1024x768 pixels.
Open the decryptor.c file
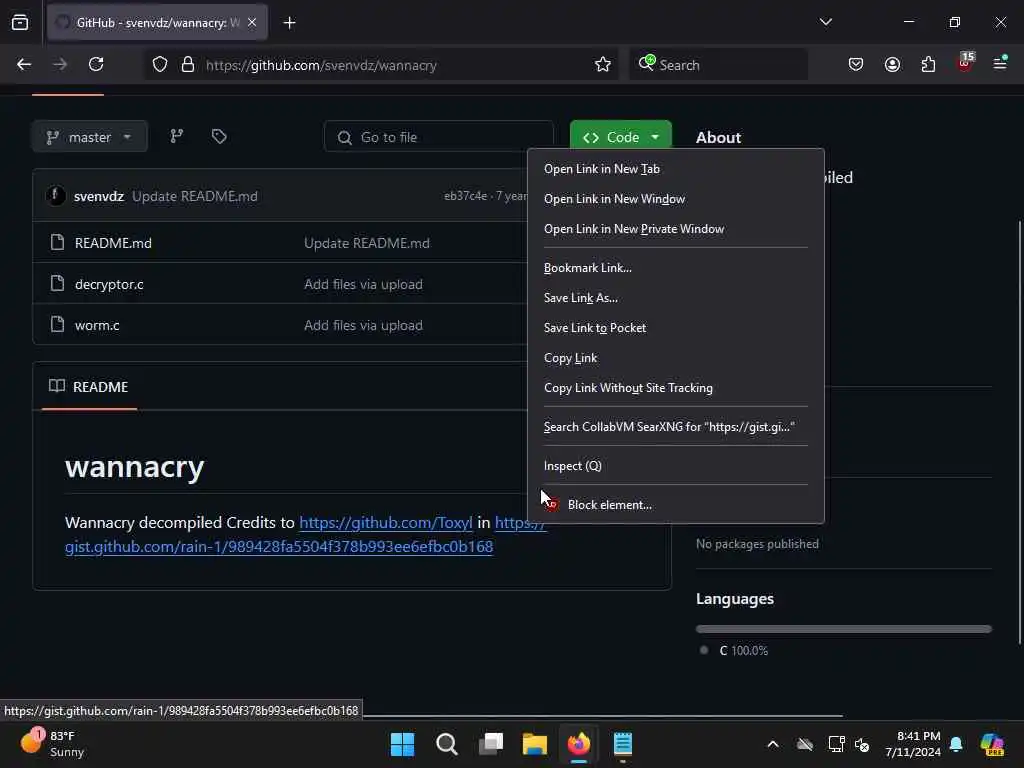[x=109, y=284]
